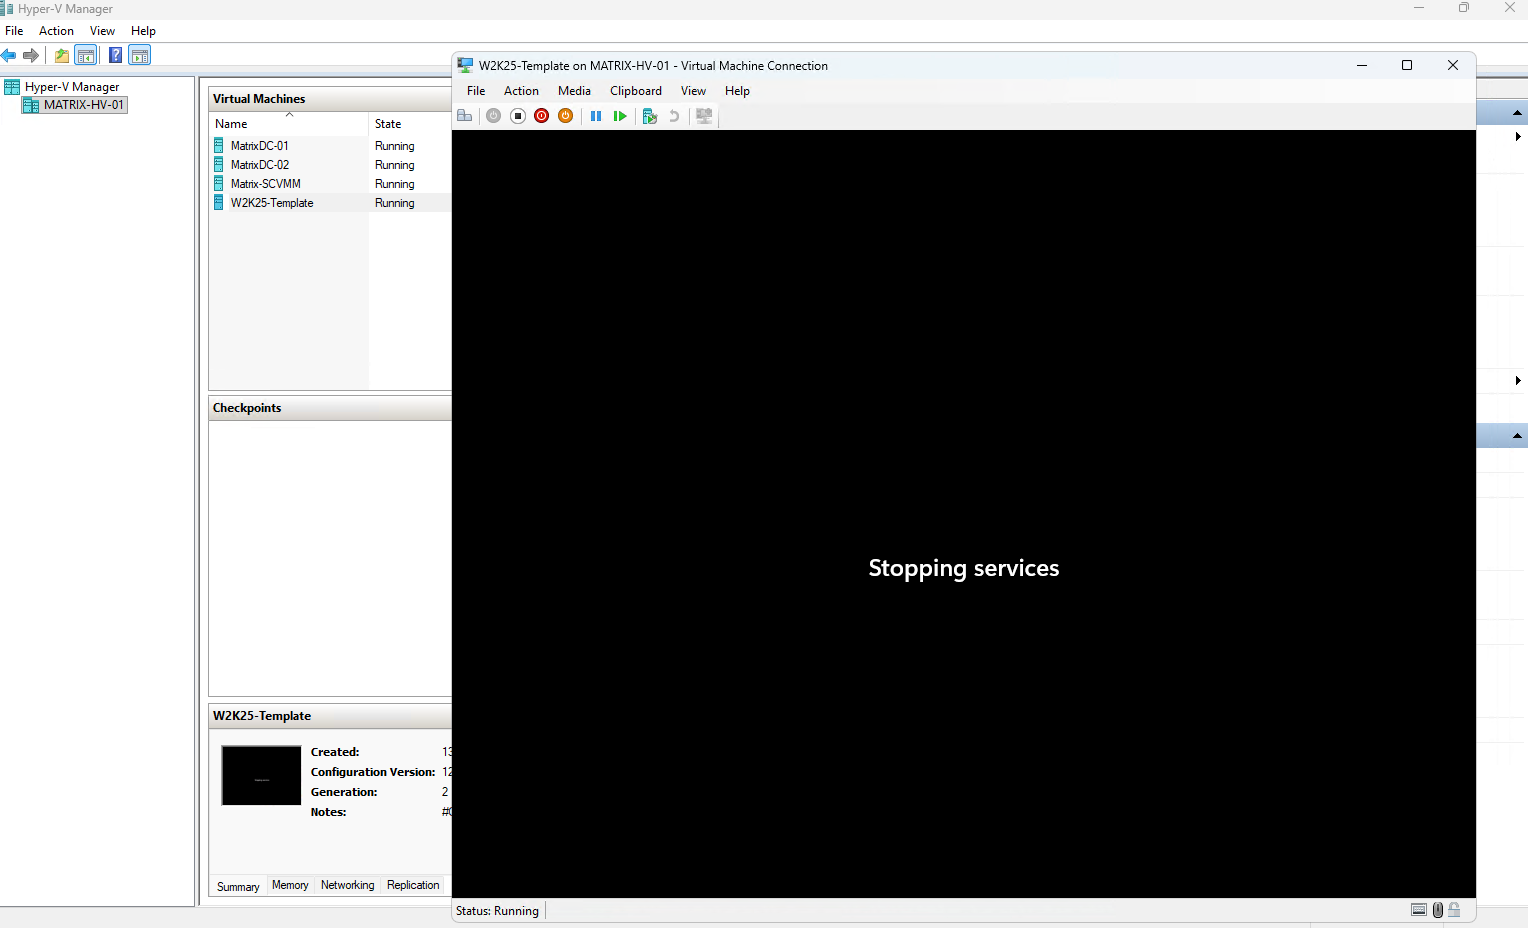This screenshot has width=1528, height=928.
Task: Click the Stopping services VM screen text
Action: coord(964,568)
